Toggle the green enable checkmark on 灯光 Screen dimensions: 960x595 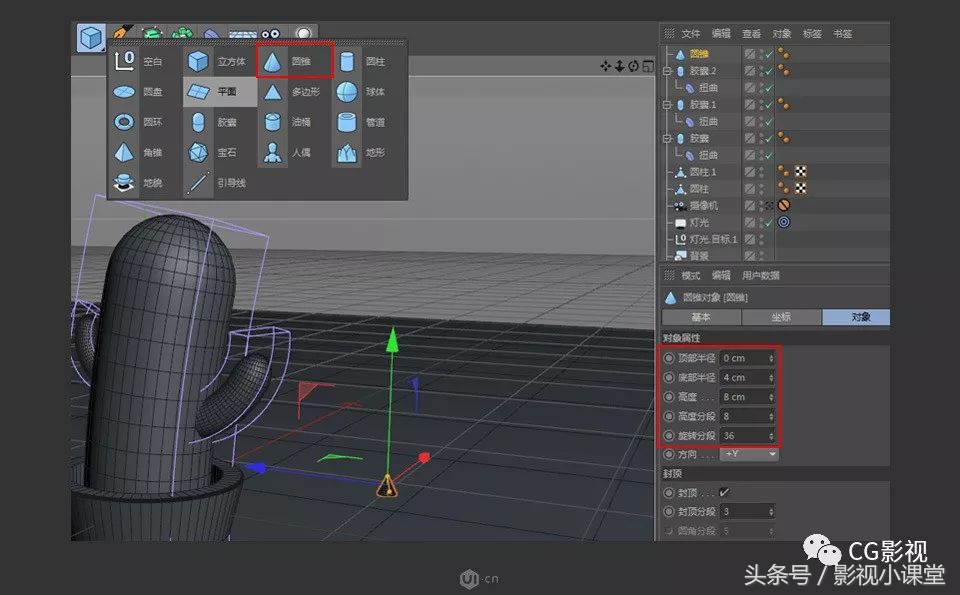click(770, 221)
